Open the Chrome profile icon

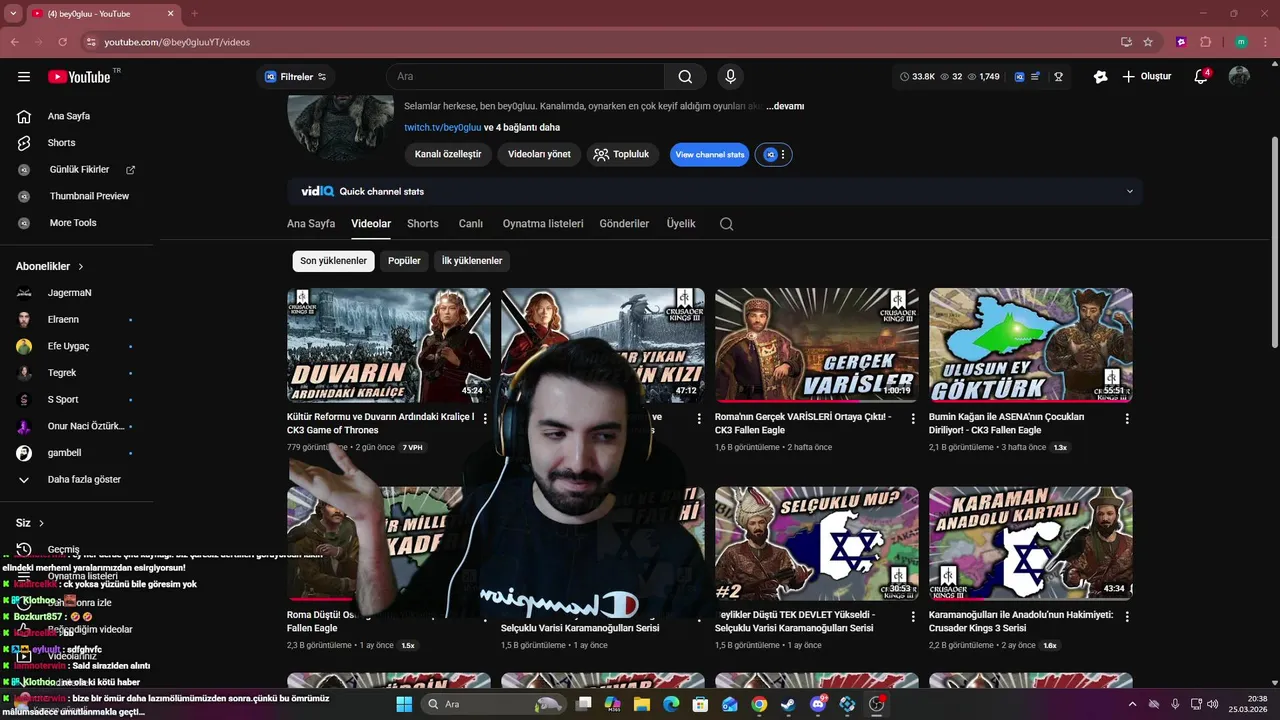pyautogui.click(x=1241, y=42)
